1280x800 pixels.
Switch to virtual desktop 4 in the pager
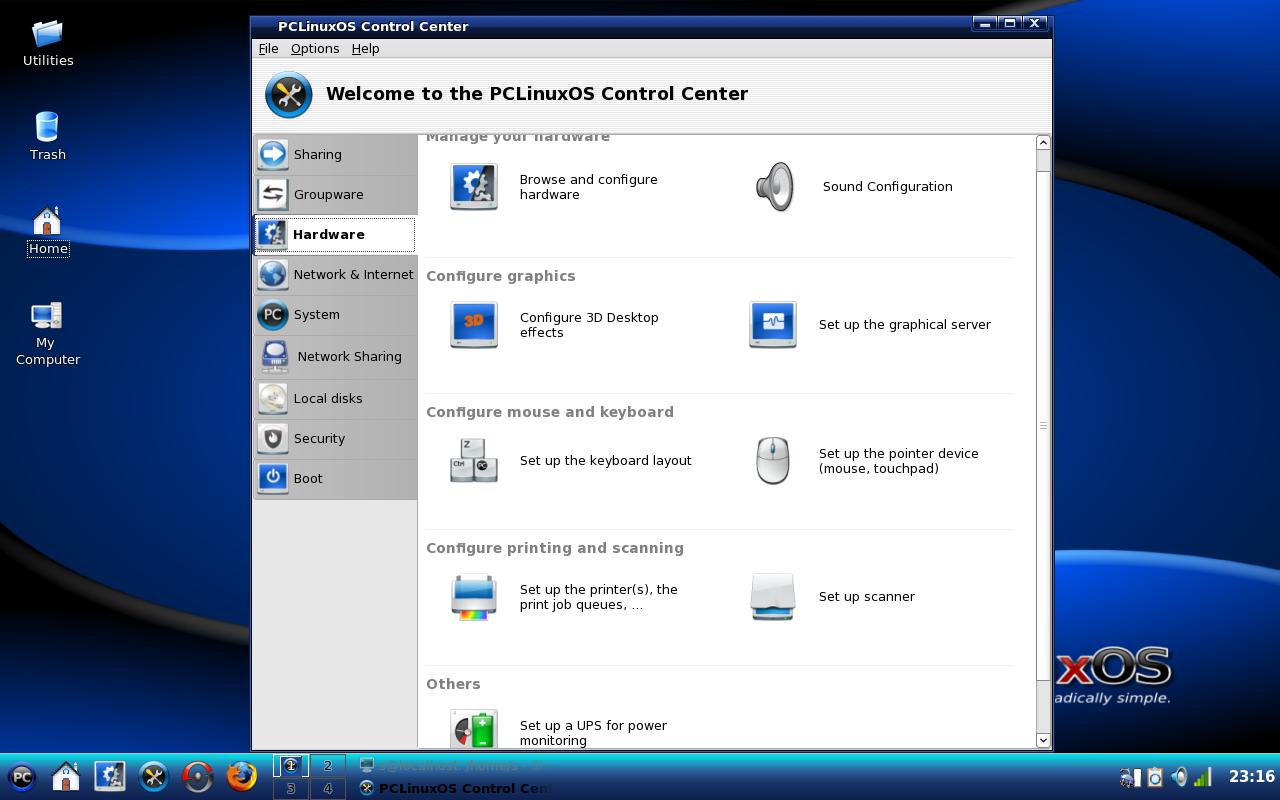[327, 788]
